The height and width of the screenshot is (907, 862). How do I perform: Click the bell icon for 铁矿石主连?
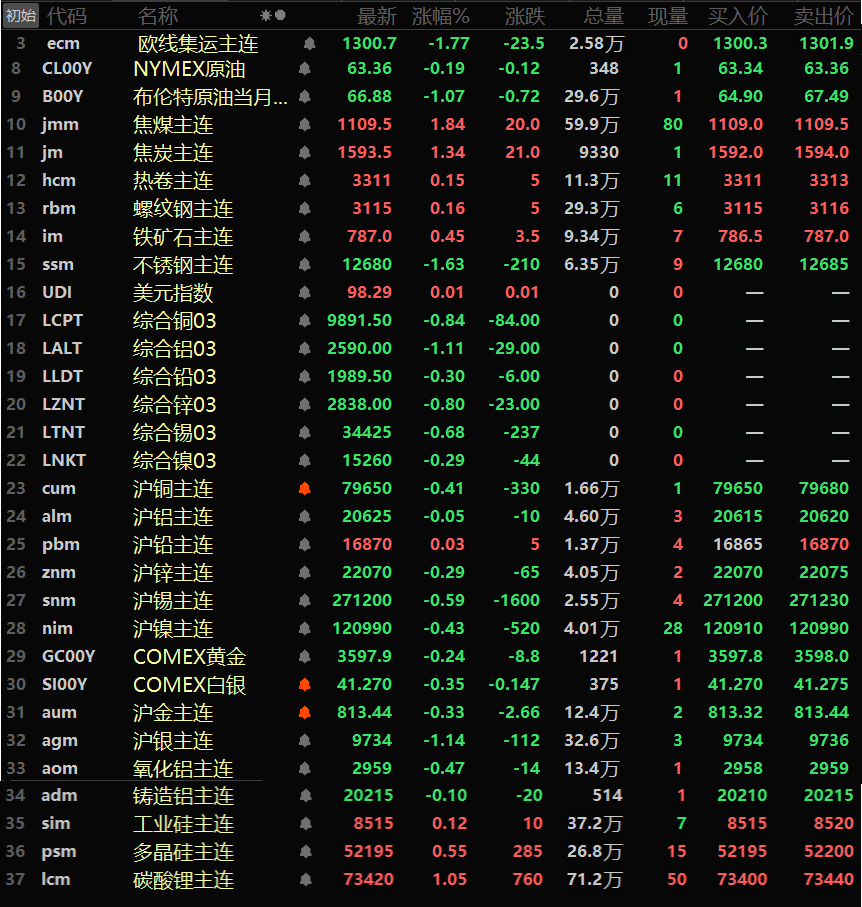click(x=304, y=237)
